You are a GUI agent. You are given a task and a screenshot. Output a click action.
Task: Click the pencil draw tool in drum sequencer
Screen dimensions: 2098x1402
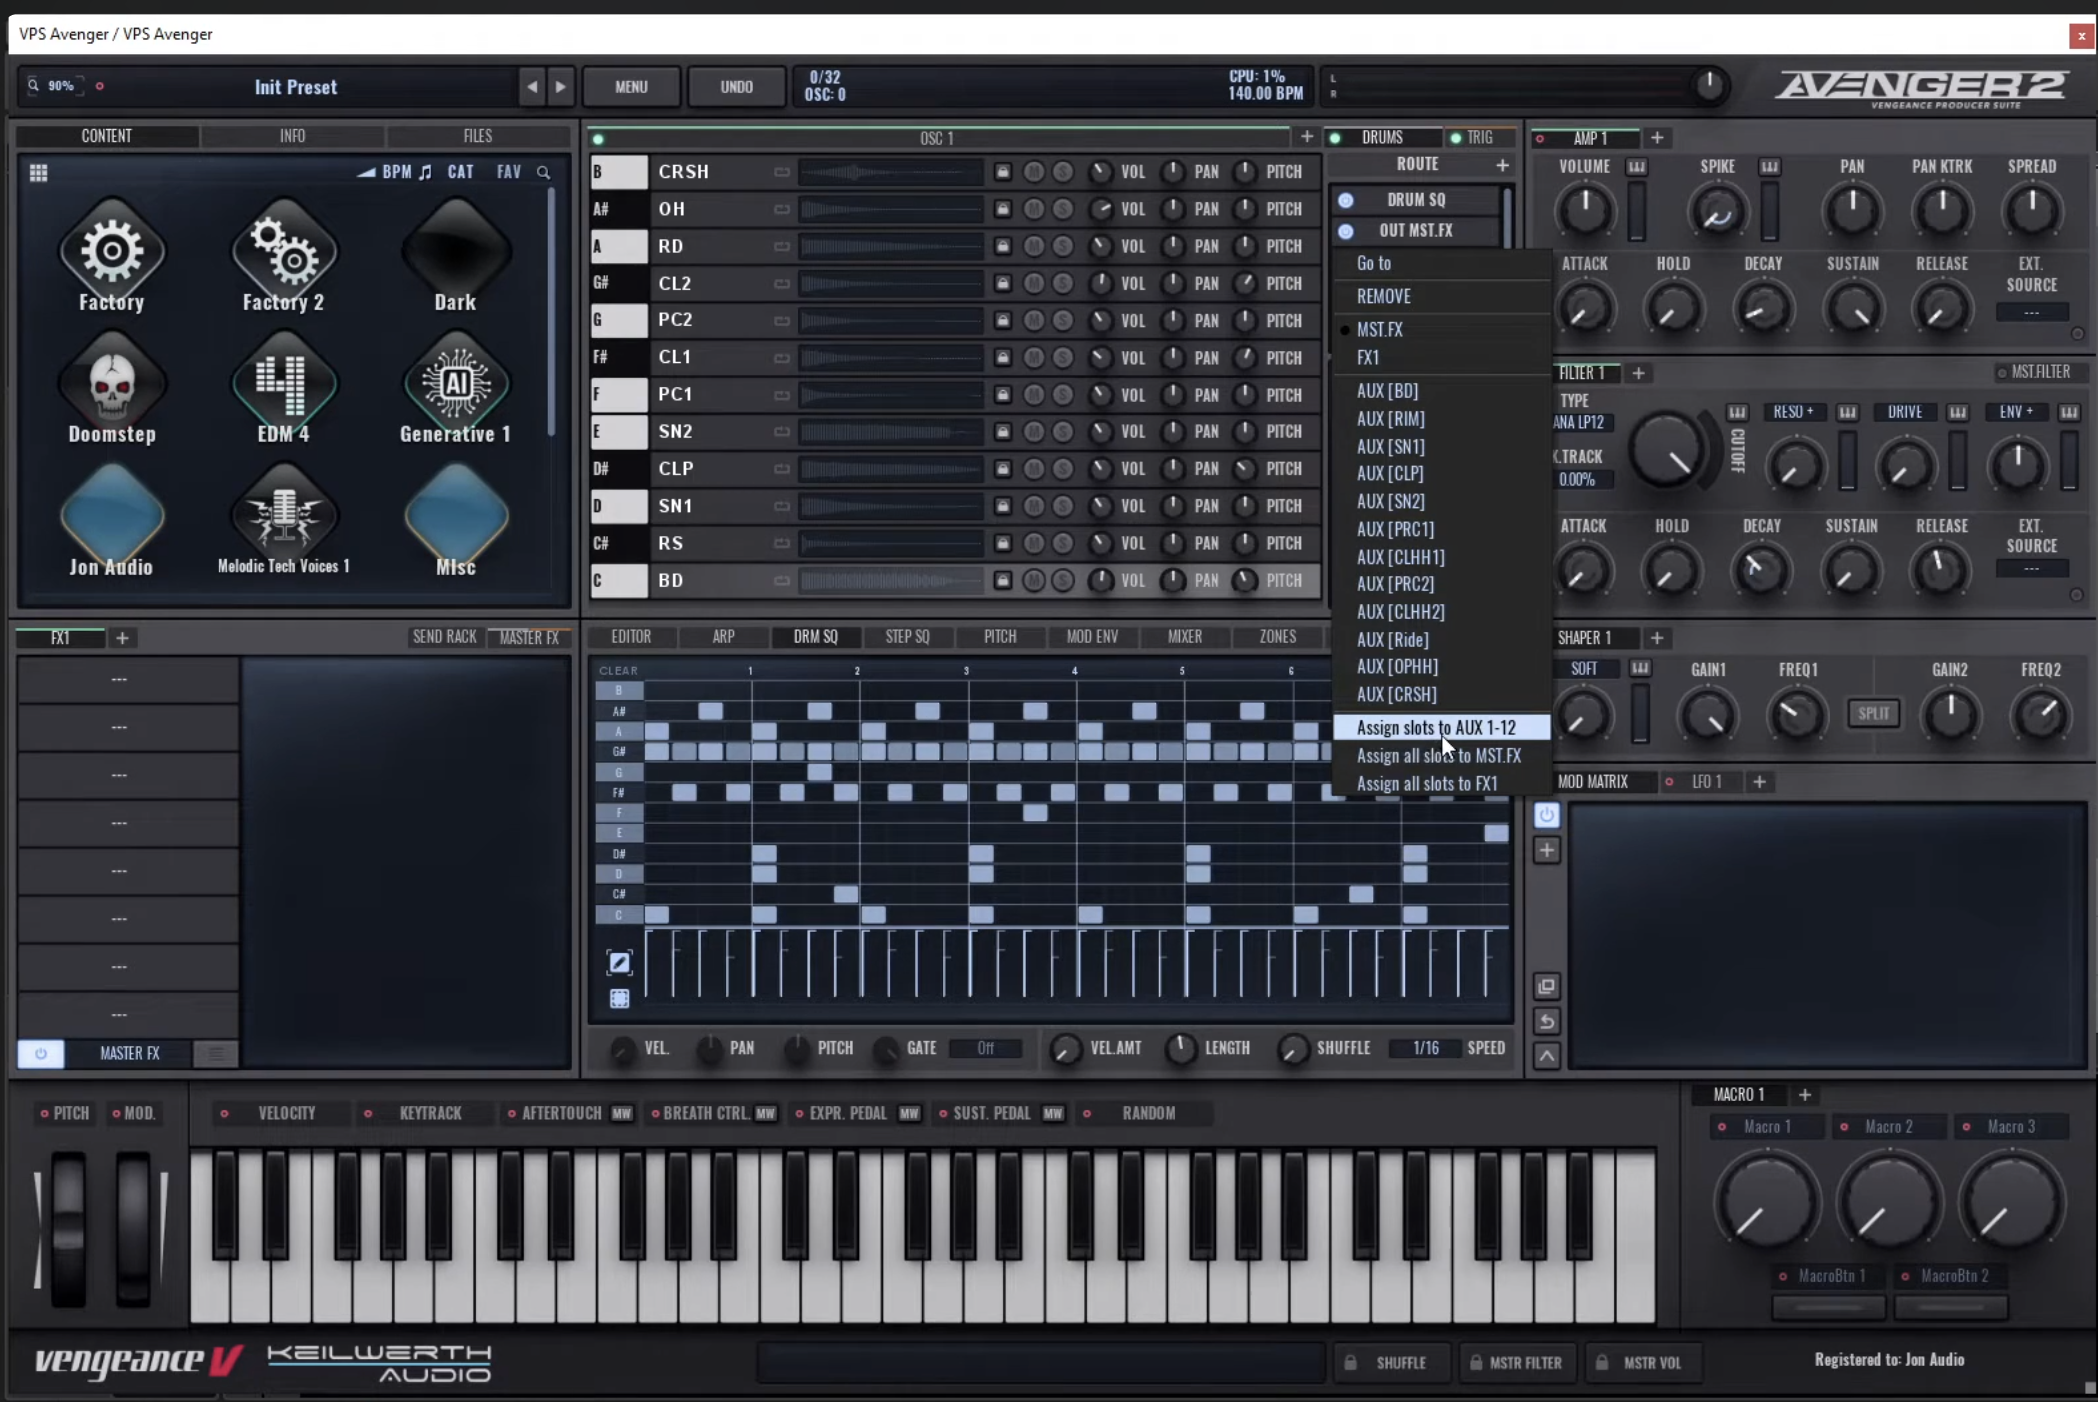tap(619, 962)
